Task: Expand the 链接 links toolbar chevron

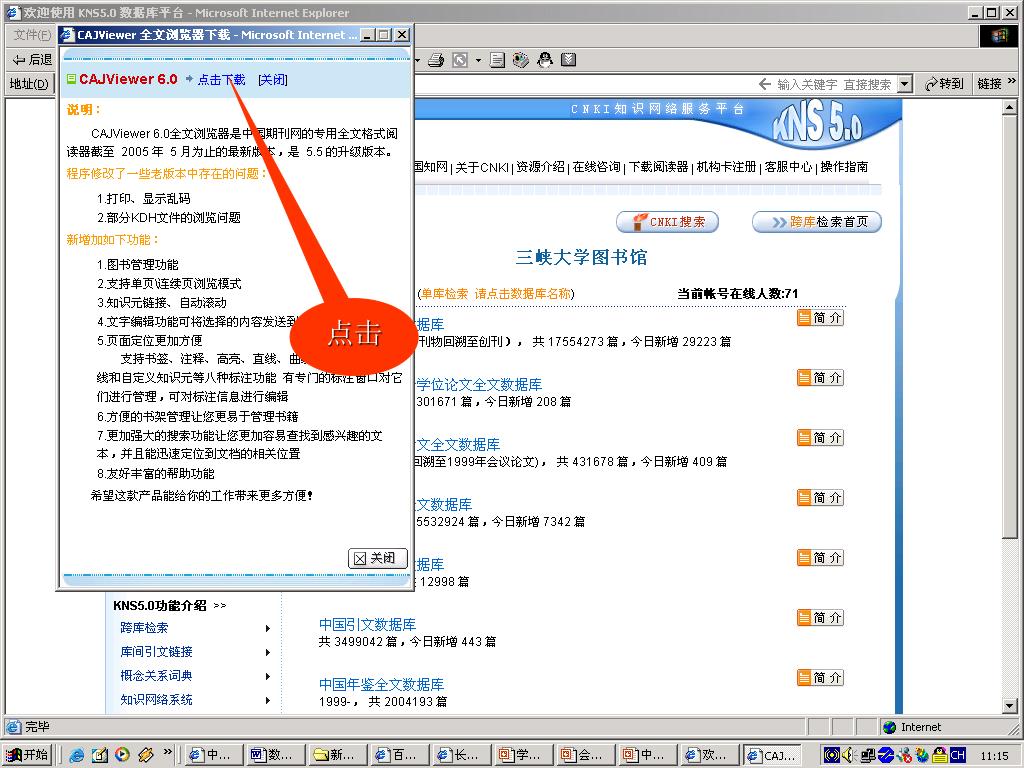Action: tap(1012, 82)
